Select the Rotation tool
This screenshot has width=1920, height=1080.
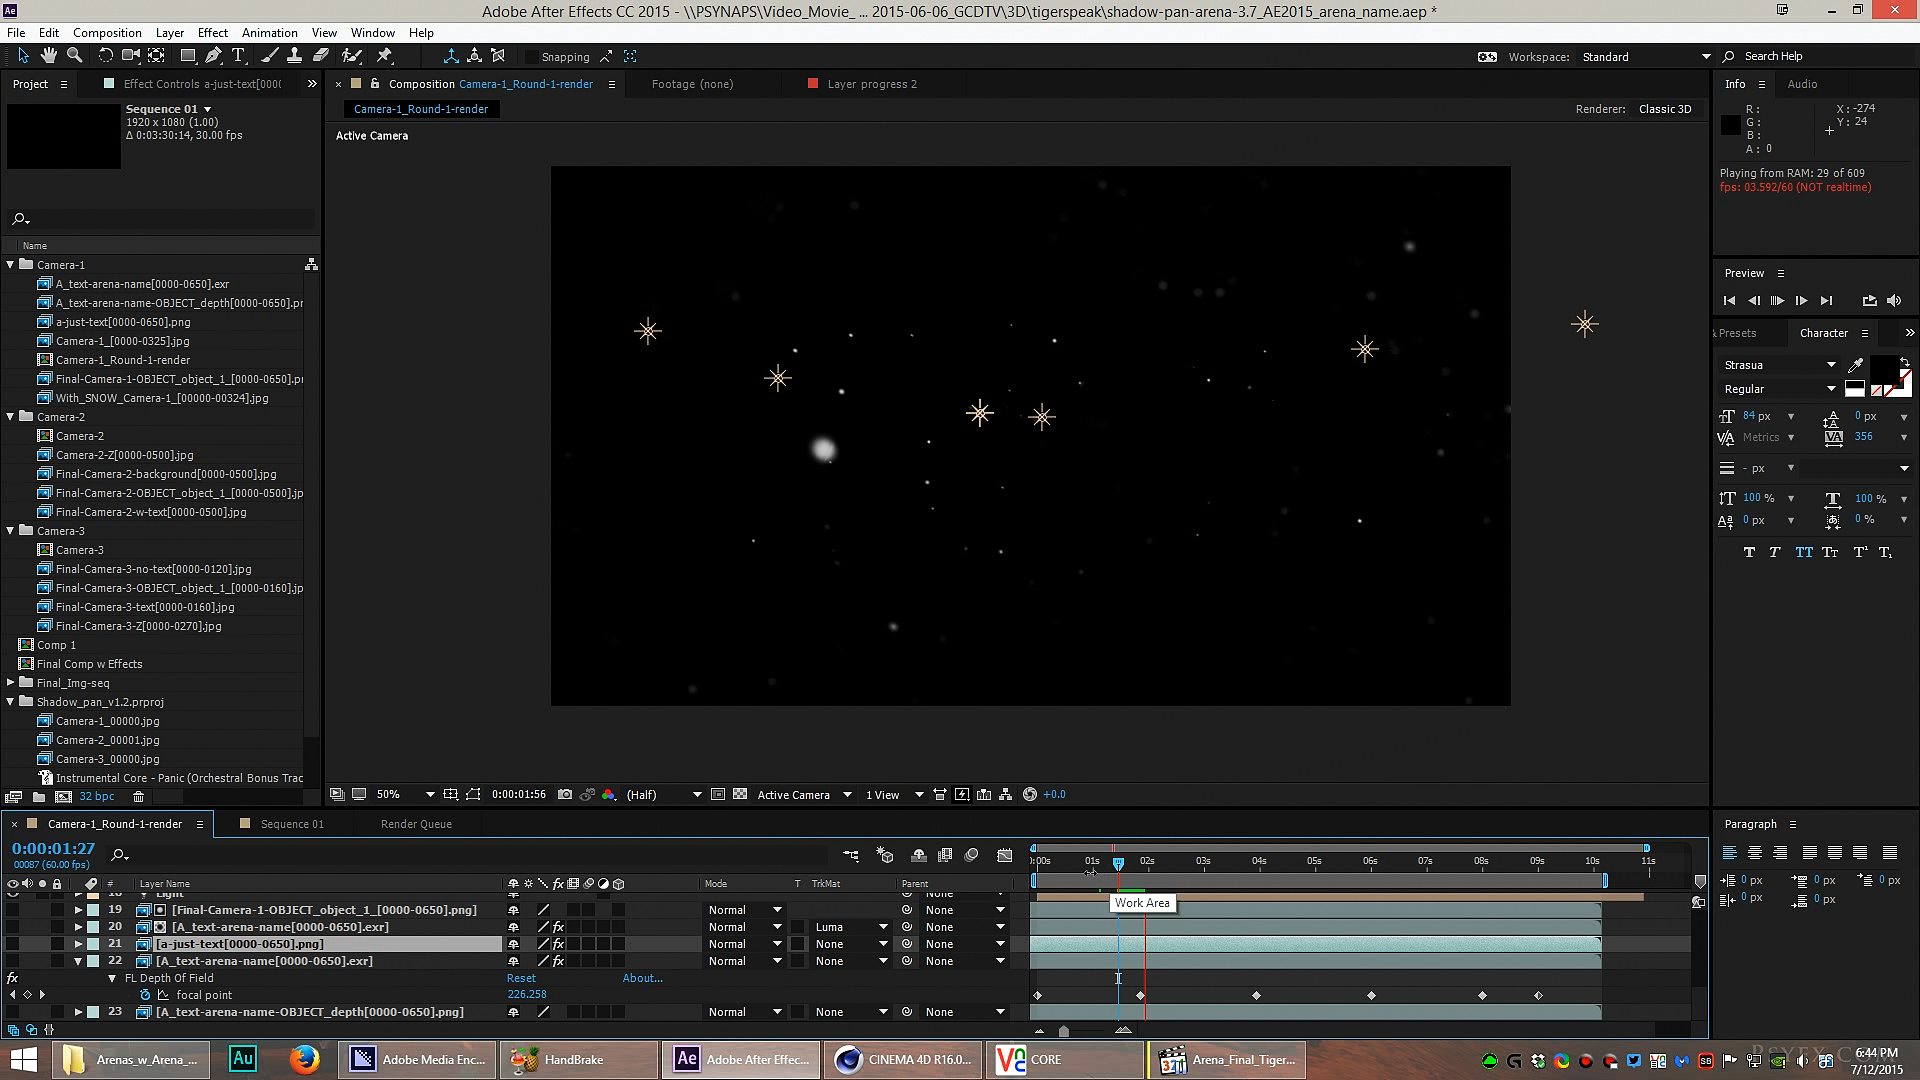105,56
